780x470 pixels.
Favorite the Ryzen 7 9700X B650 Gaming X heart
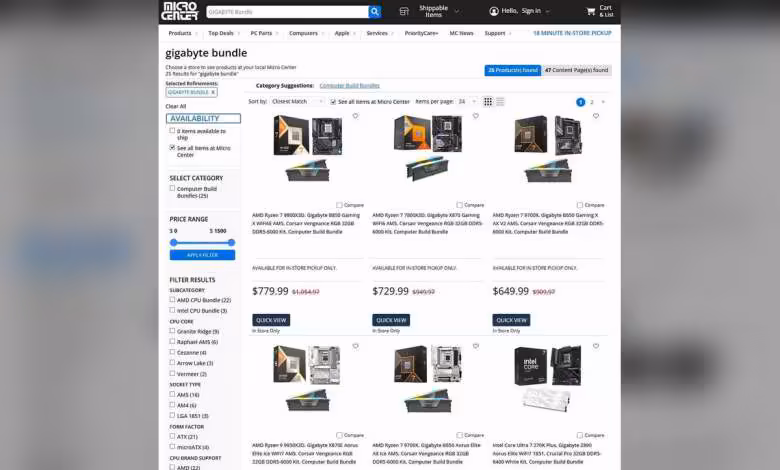596,116
